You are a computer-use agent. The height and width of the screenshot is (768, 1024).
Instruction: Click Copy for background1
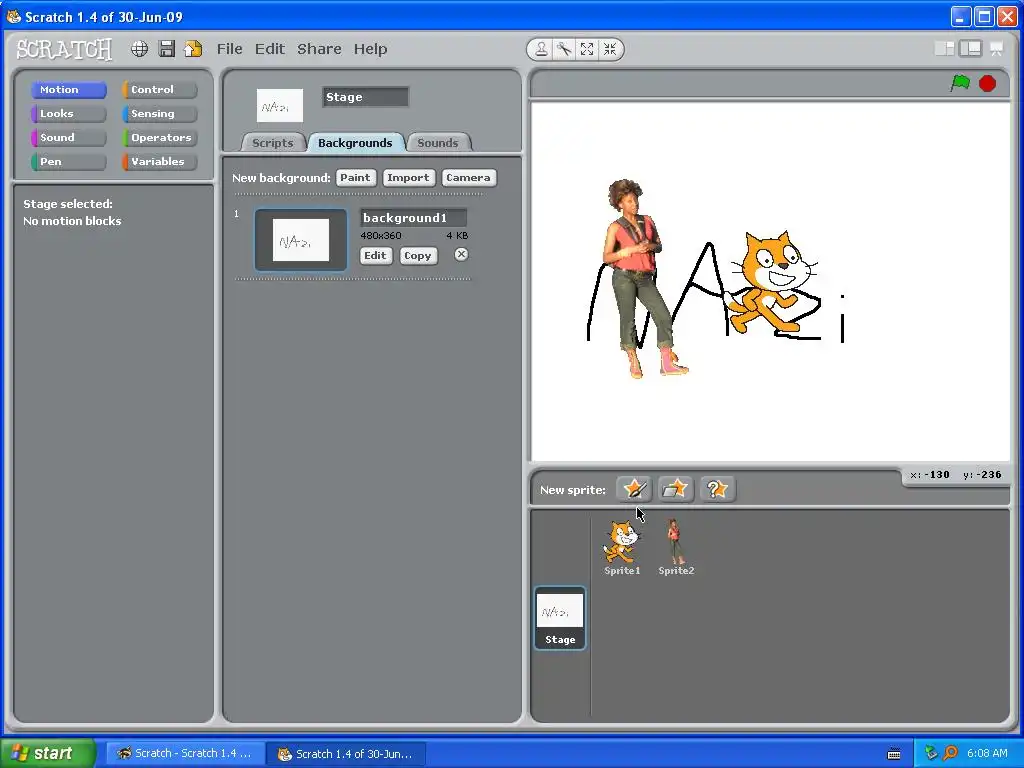coord(417,255)
